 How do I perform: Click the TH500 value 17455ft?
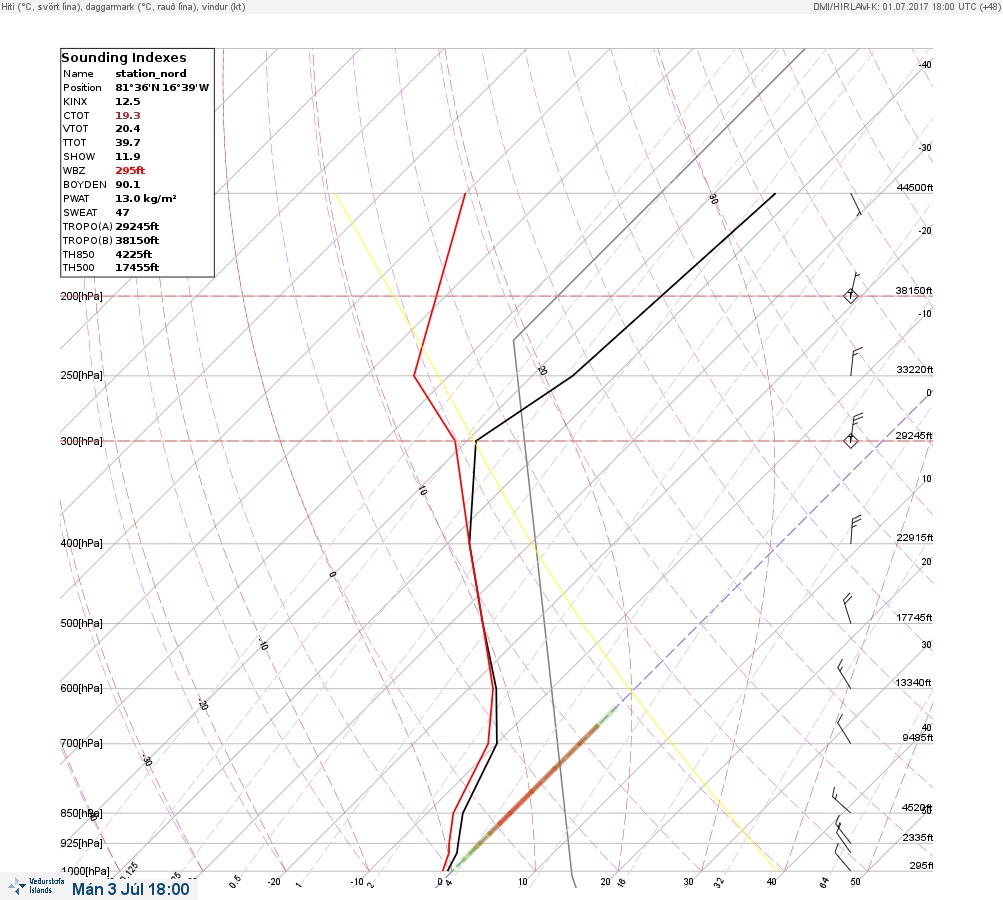(137, 268)
